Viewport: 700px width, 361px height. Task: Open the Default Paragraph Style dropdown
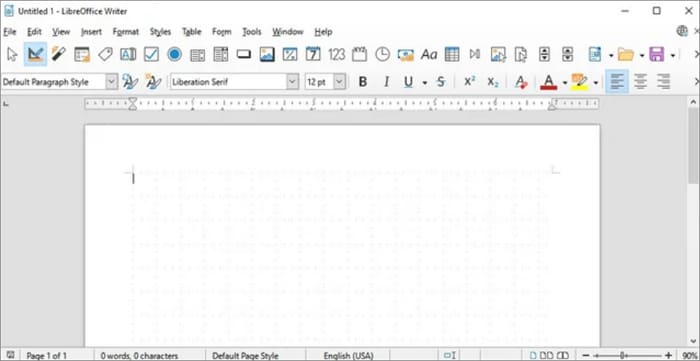pos(112,82)
